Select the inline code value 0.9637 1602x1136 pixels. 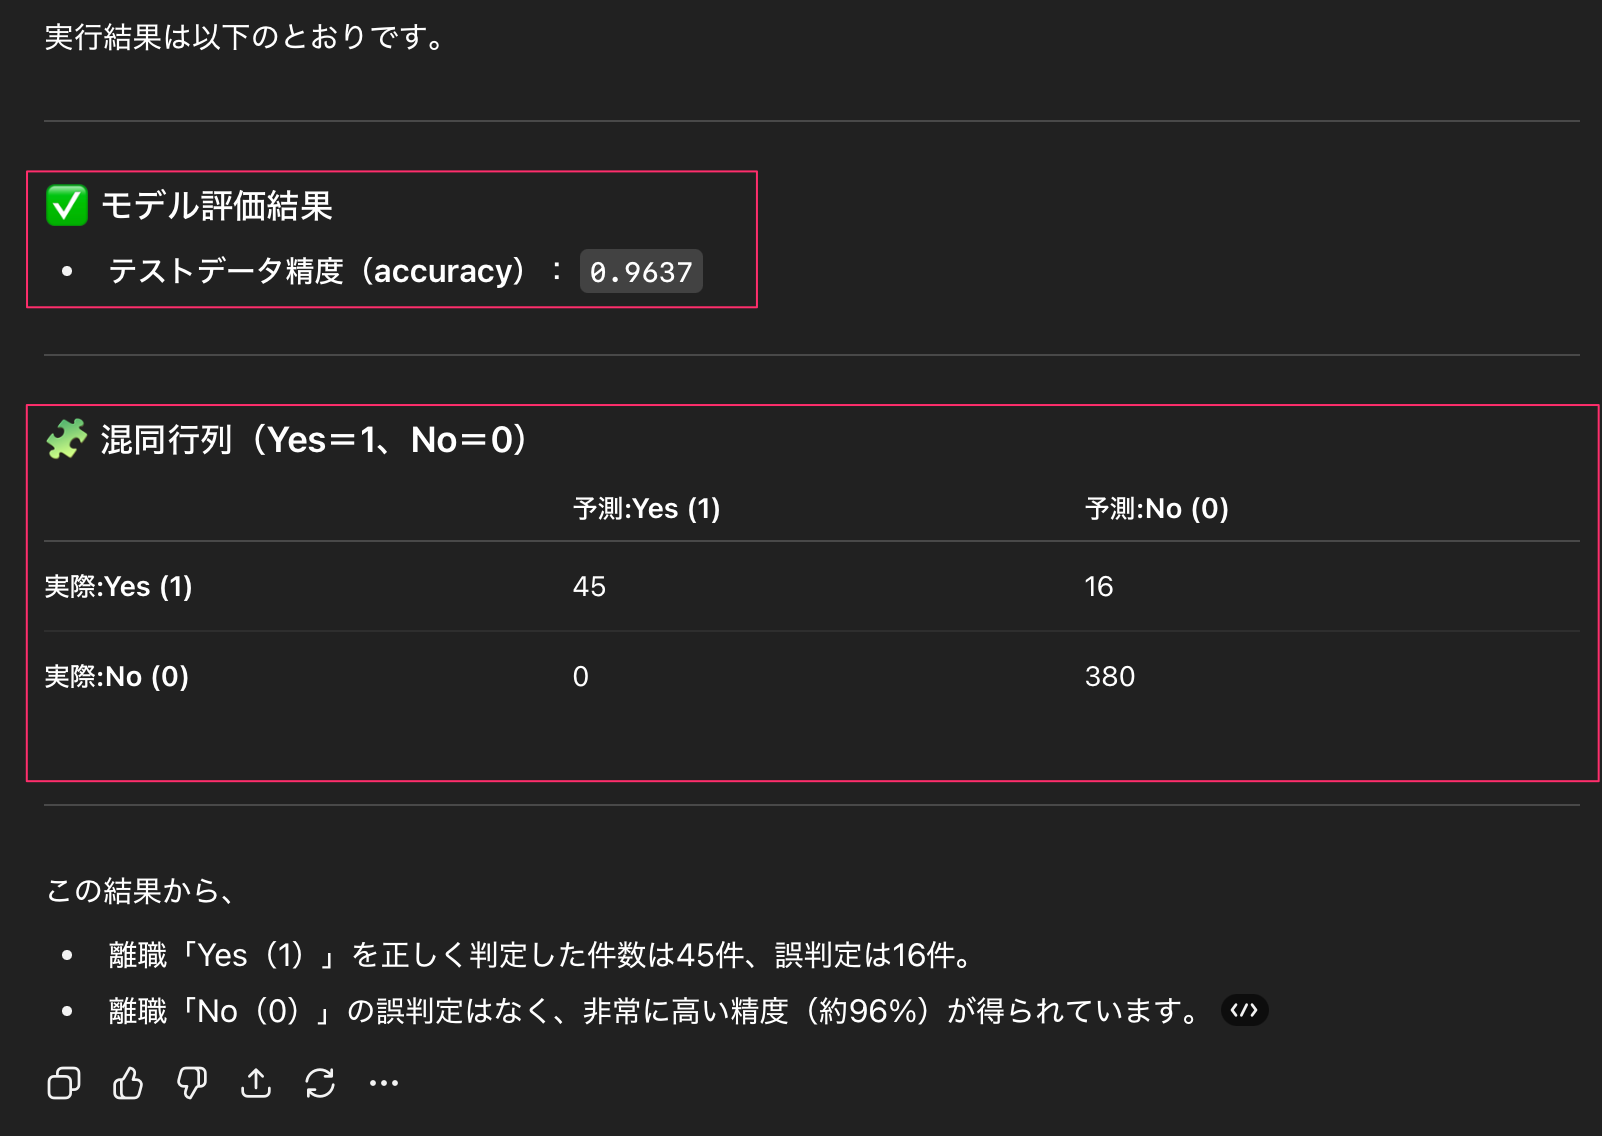pyautogui.click(x=641, y=271)
